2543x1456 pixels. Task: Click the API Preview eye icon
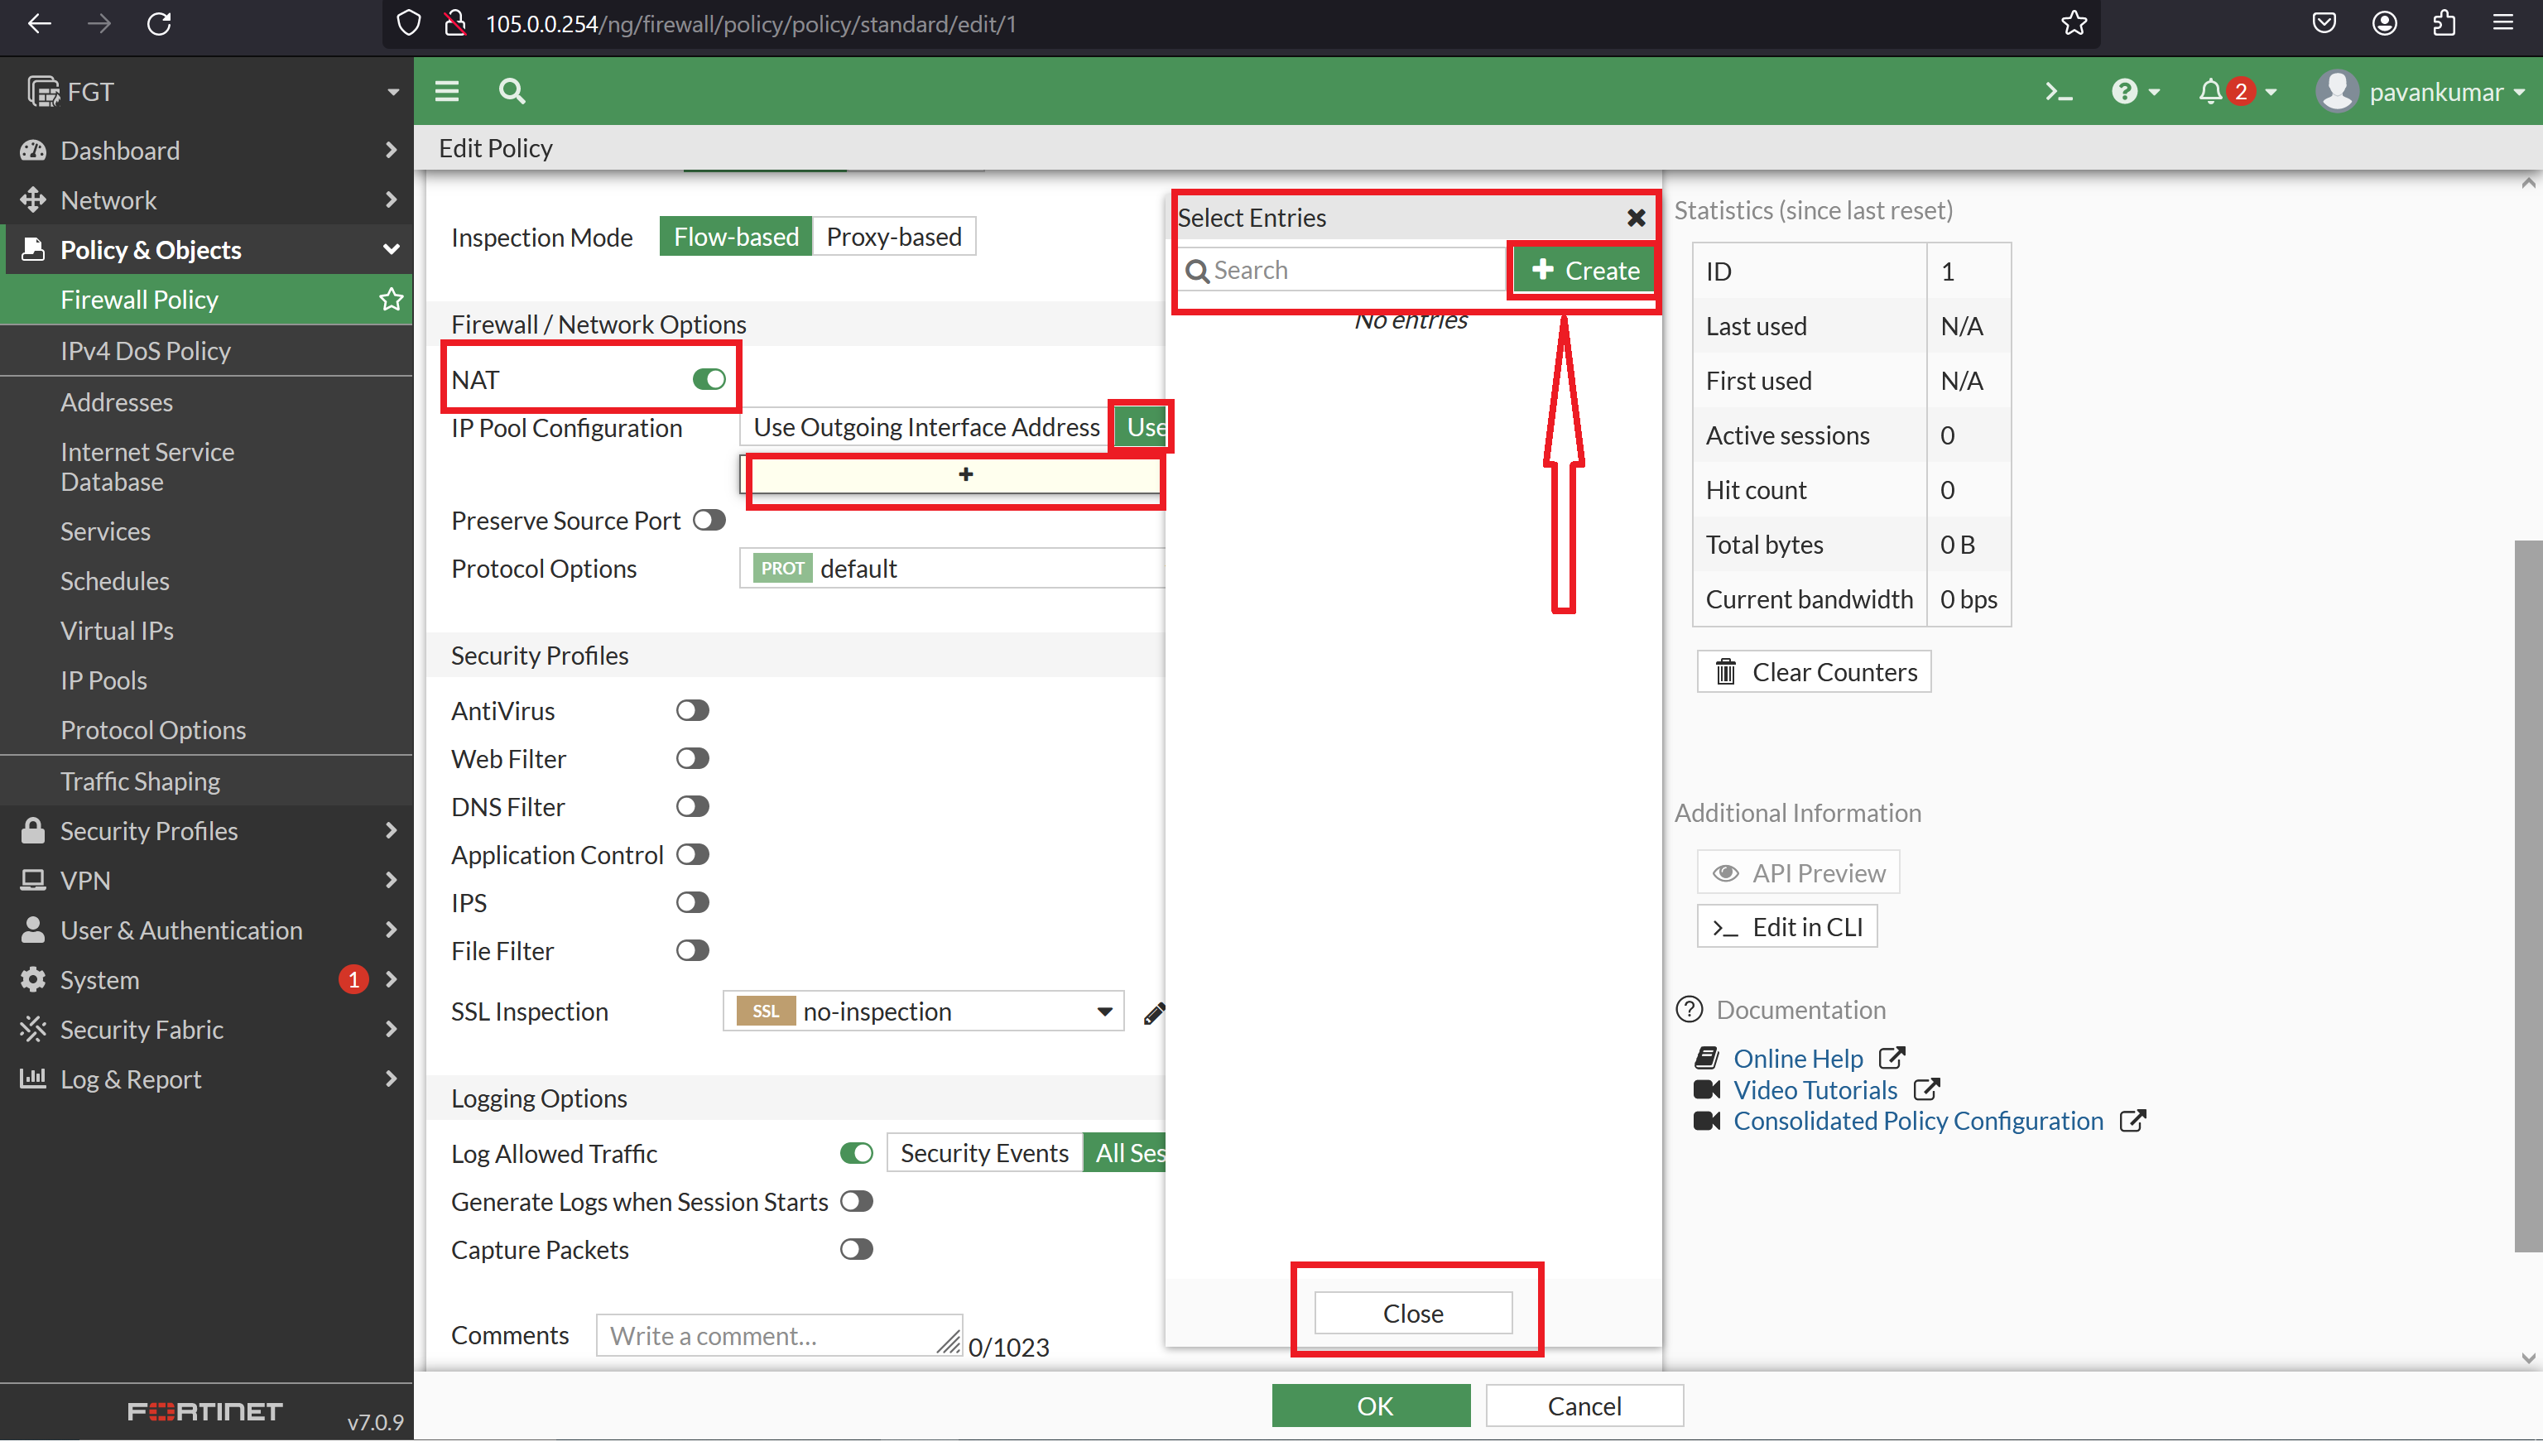point(1725,872)
